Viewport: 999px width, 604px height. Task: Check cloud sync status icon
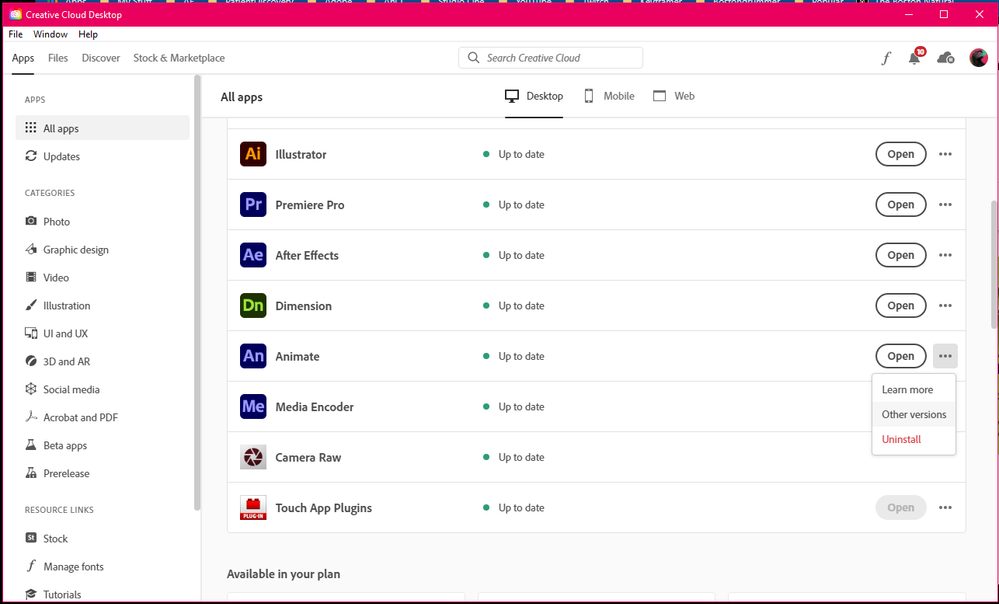pyautogui.click(x=945, y=58)
